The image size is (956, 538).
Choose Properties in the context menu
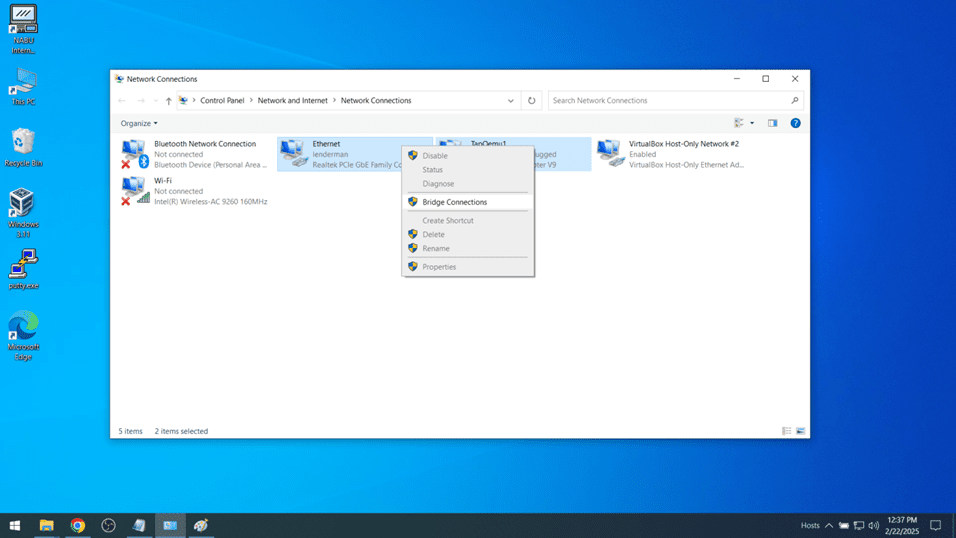468,267
